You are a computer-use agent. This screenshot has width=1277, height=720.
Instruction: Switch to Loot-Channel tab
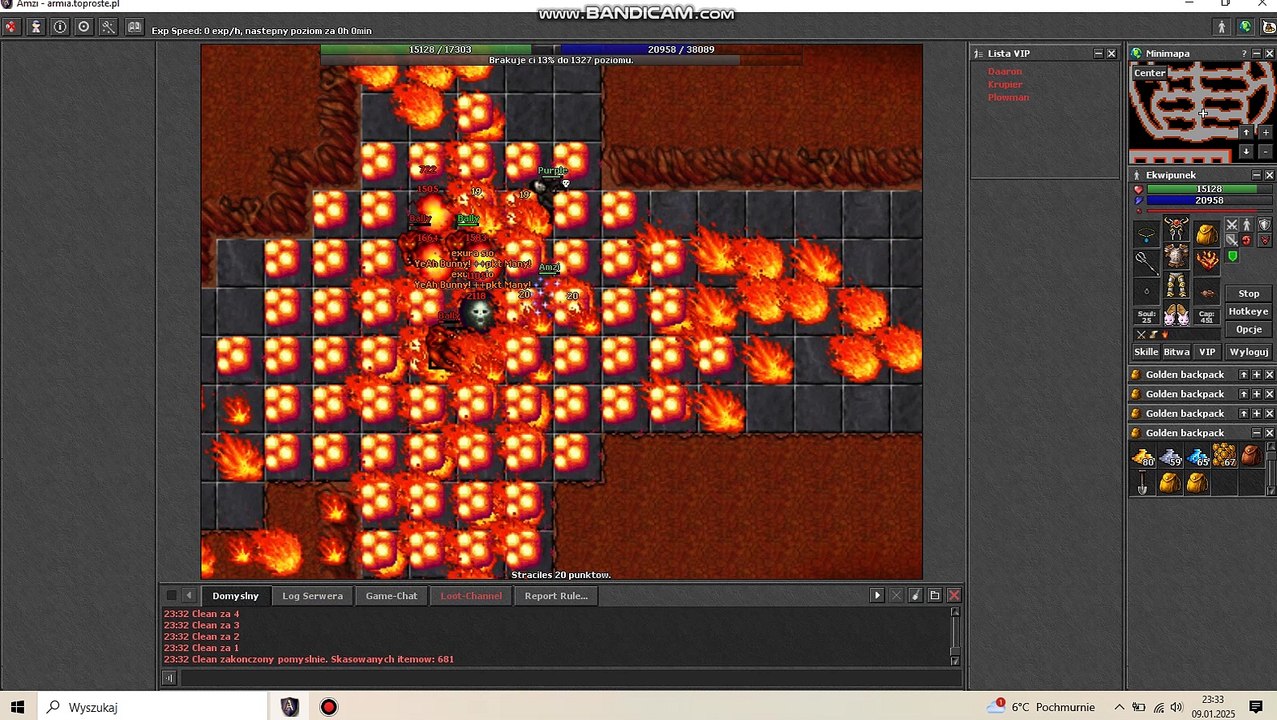(472, 595)
